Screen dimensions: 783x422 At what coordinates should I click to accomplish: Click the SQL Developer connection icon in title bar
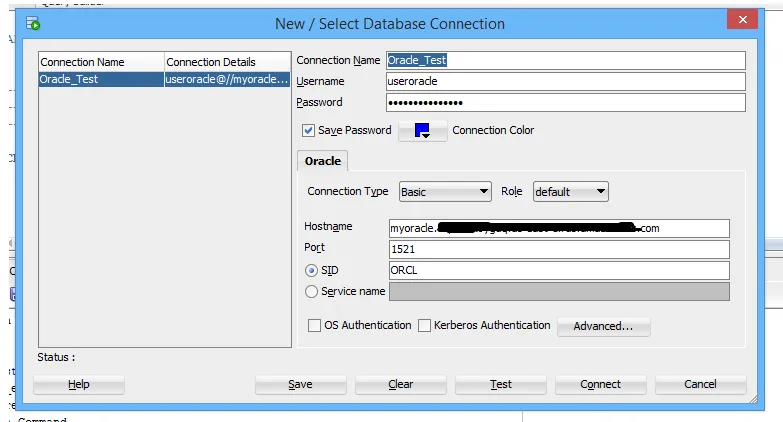click(33, 23)
